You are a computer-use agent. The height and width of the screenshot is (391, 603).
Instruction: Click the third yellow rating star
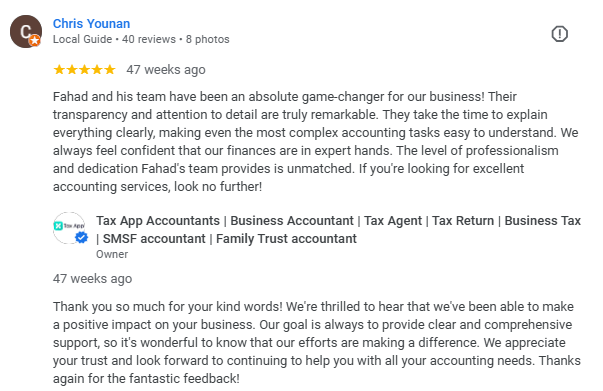[85, 70]
